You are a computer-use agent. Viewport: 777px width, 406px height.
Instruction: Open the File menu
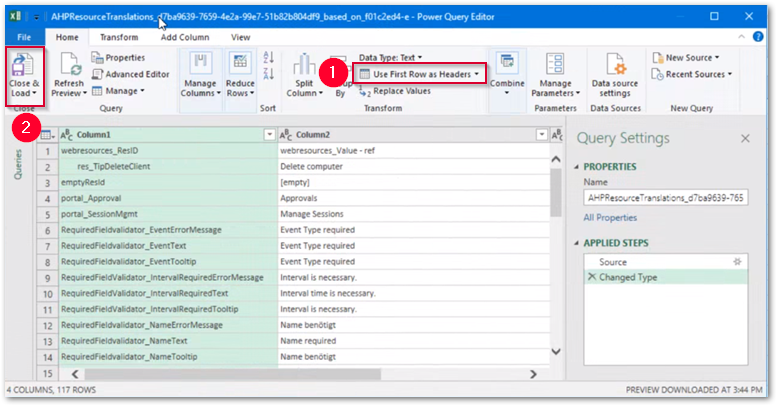[24, 37]
